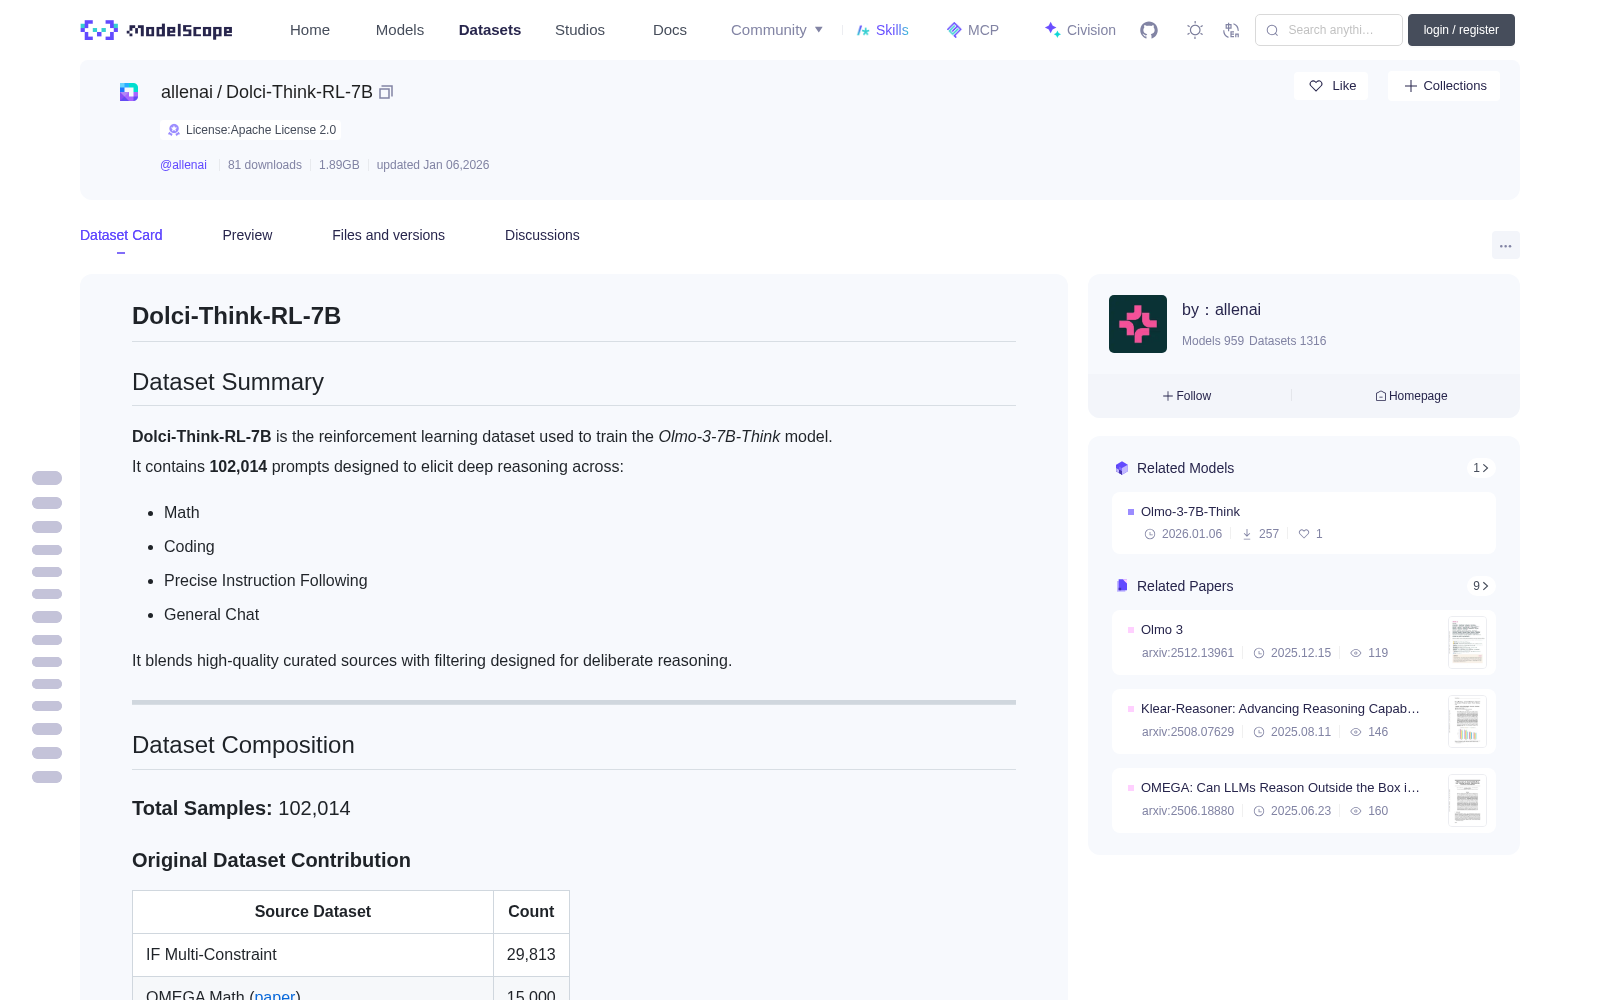Image resolution: width=1600 pixels, height=1000 pixels.
Task: Click the "1.89GB" size text
Action: point(339,165)
